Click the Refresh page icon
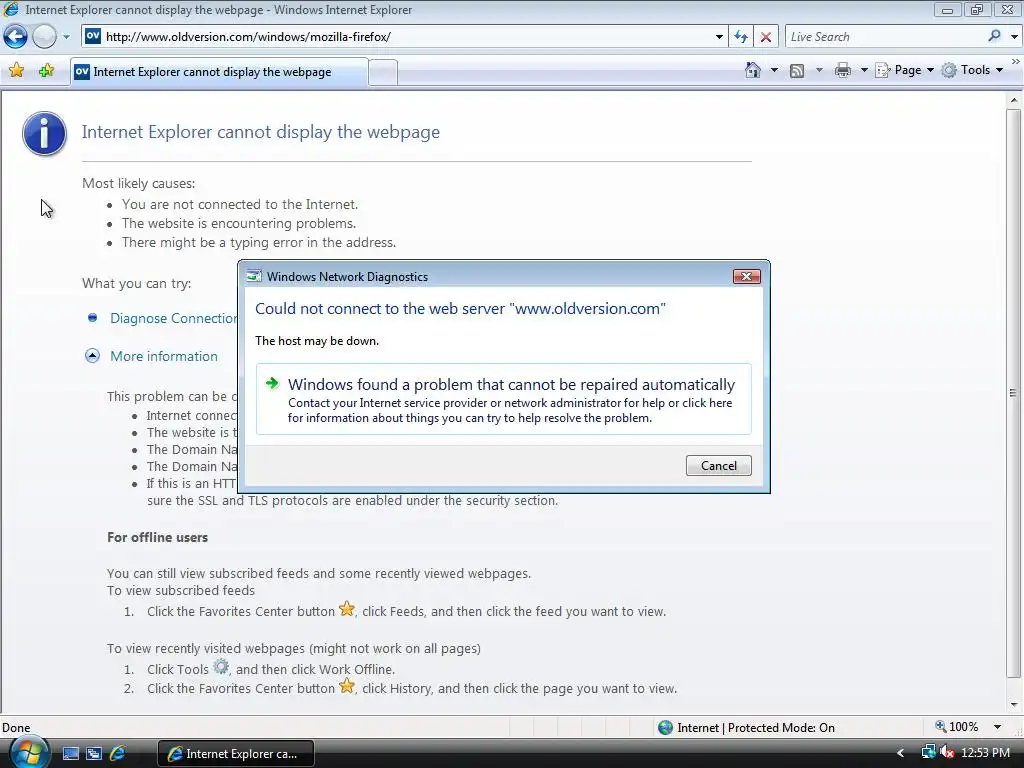The width and height of the screenshot is (1024, 768). (741, 37)
